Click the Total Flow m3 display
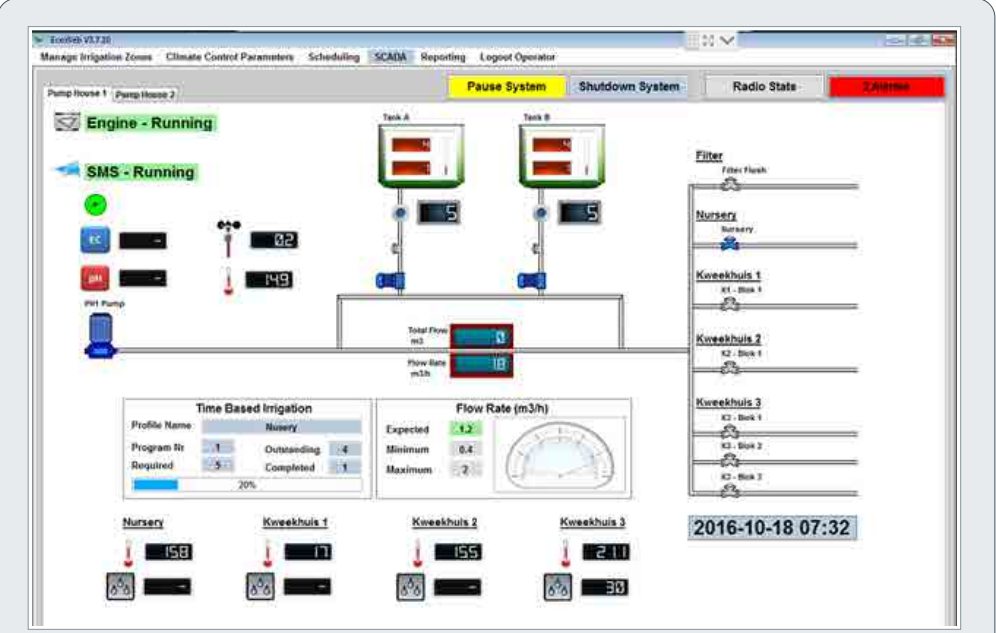Screen dimensions: 996x633 coord(481,336)
